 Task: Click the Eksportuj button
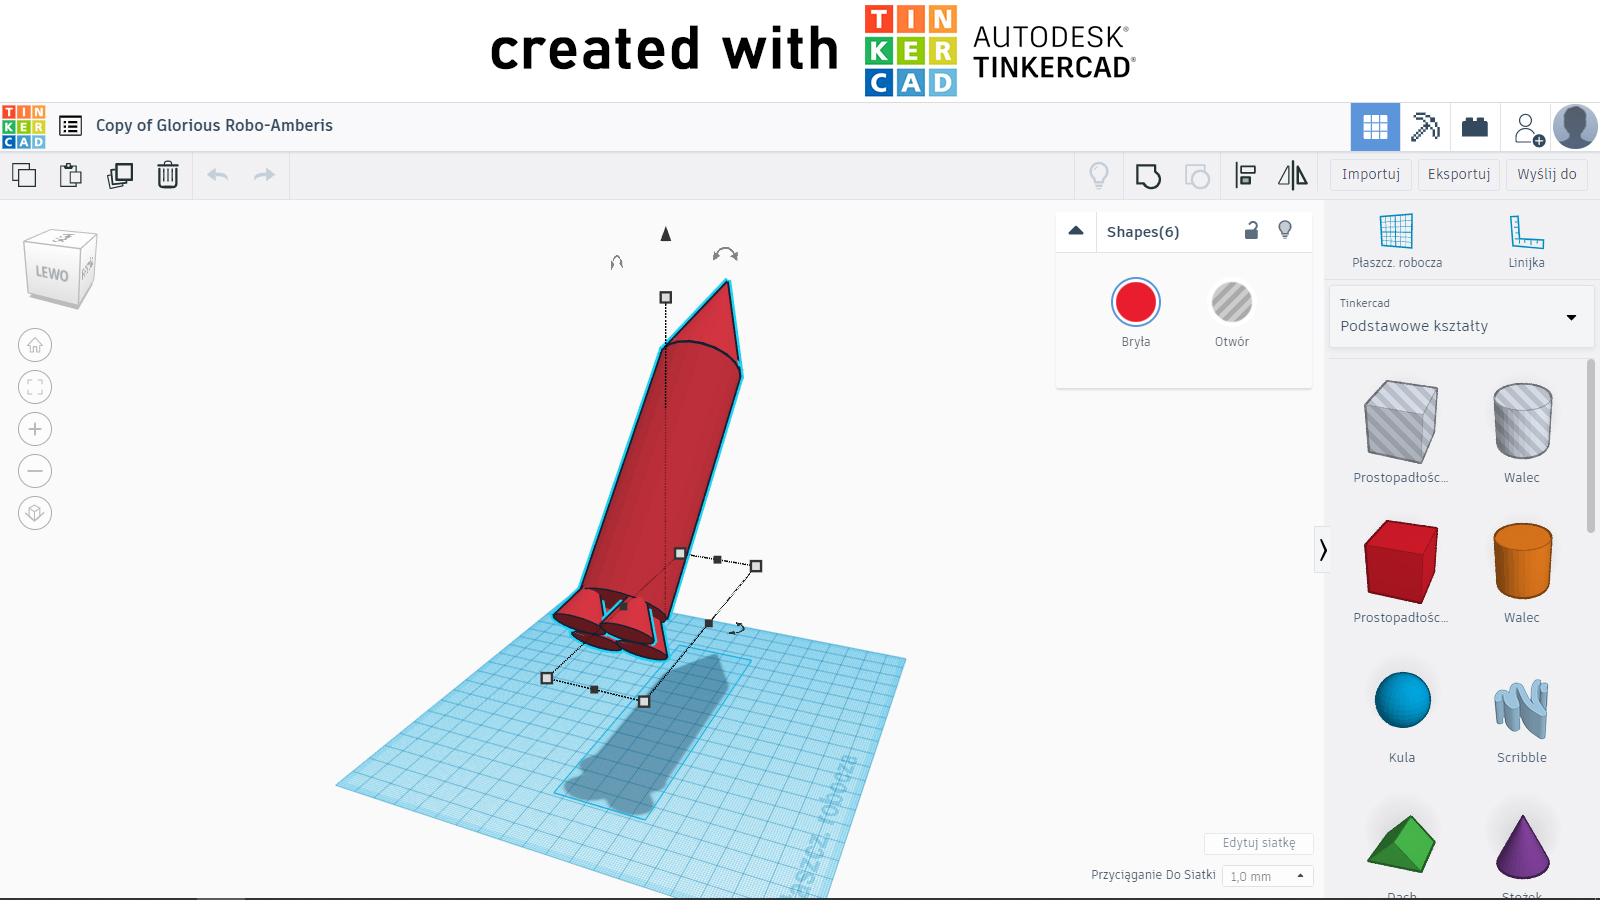point(1459,174)
